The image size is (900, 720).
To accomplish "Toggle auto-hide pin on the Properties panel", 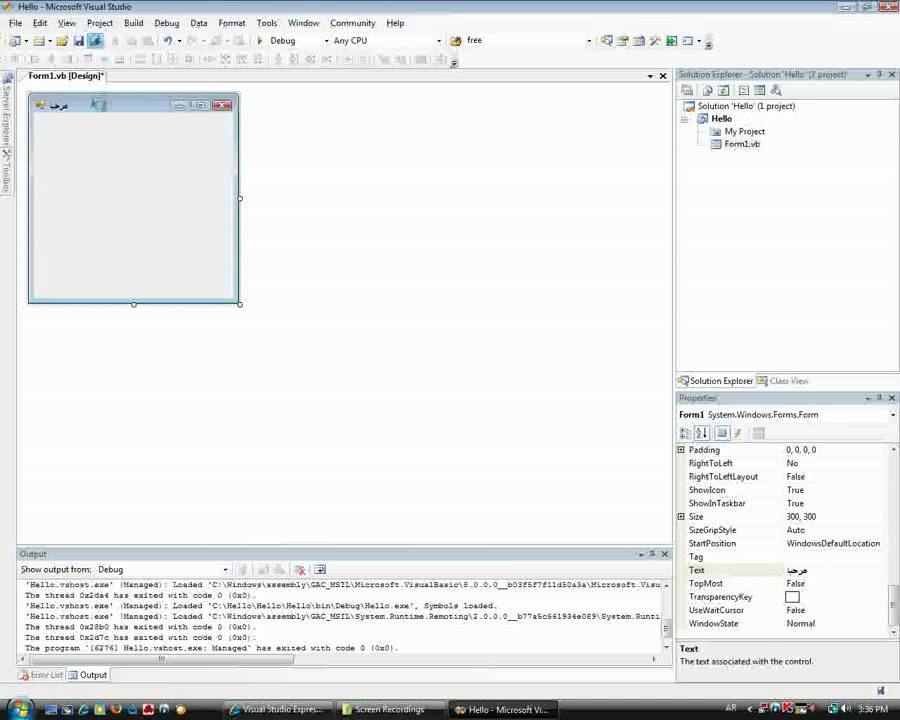I will pos(880,398).
